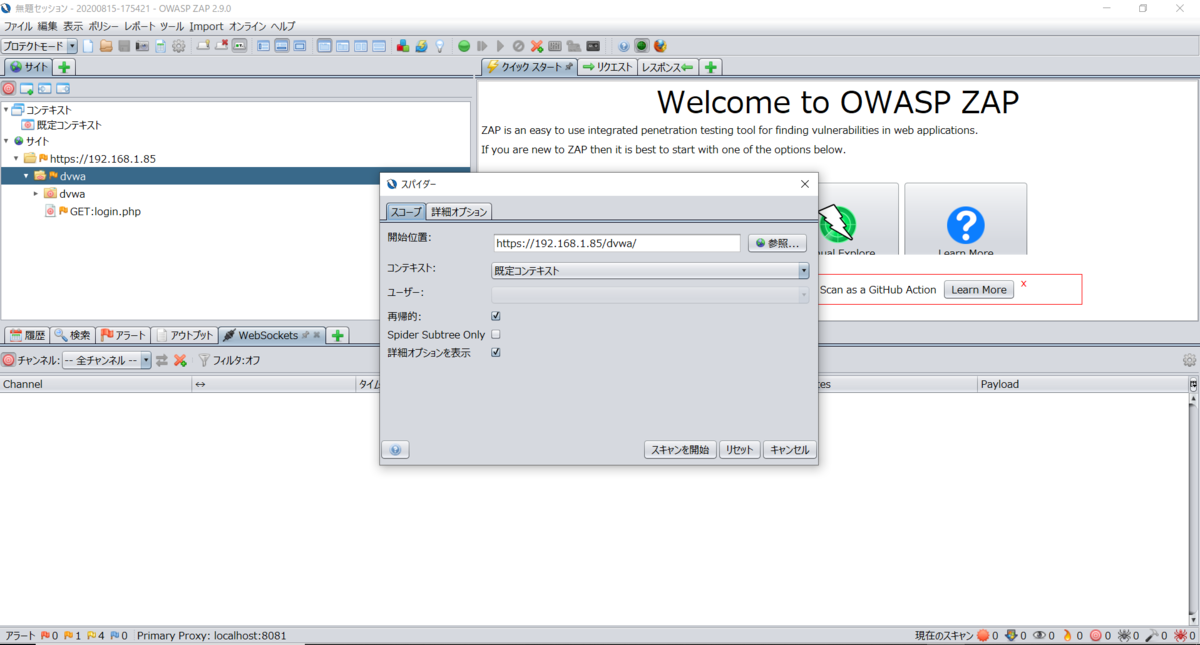Click the eye passive scan status icon
The width and height of the screenshot is (1200, 645).
coord(1039,635)
